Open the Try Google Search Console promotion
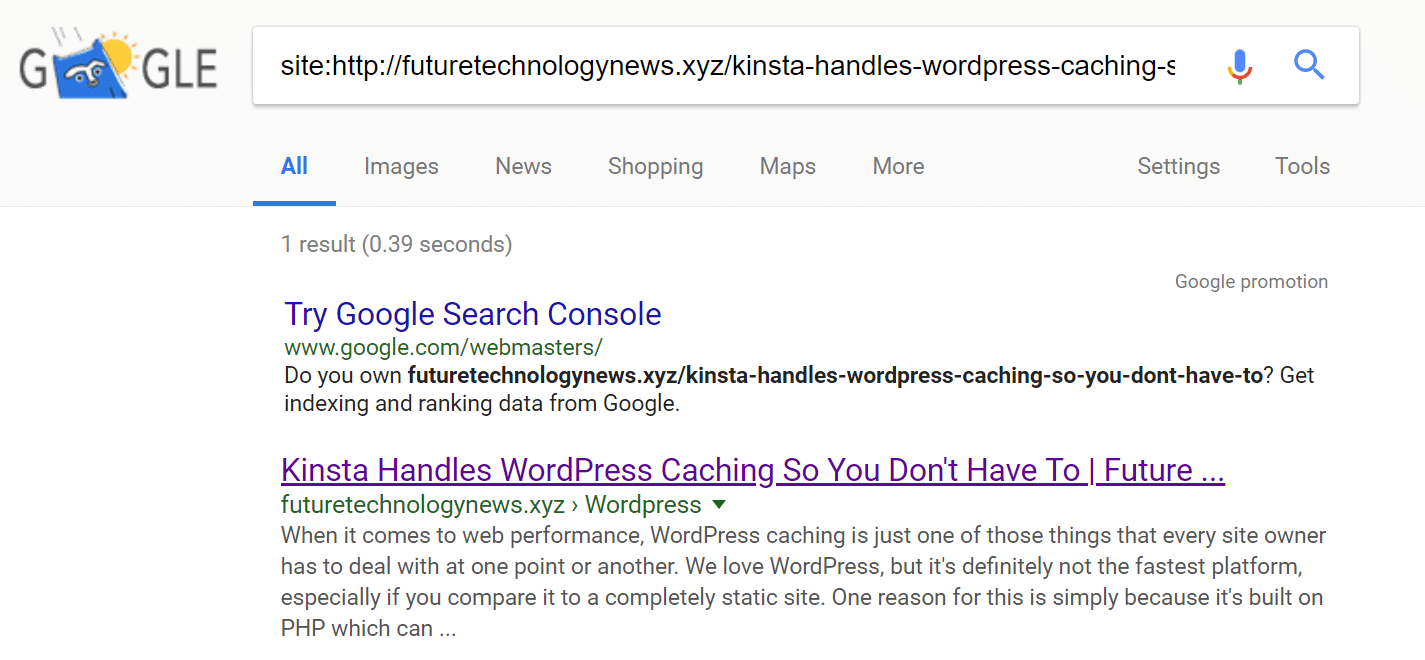 (471, 313)
